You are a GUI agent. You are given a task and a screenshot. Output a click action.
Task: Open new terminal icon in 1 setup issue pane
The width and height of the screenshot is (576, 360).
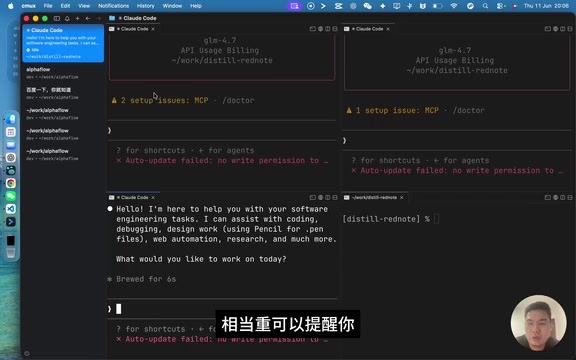point(548,29)
